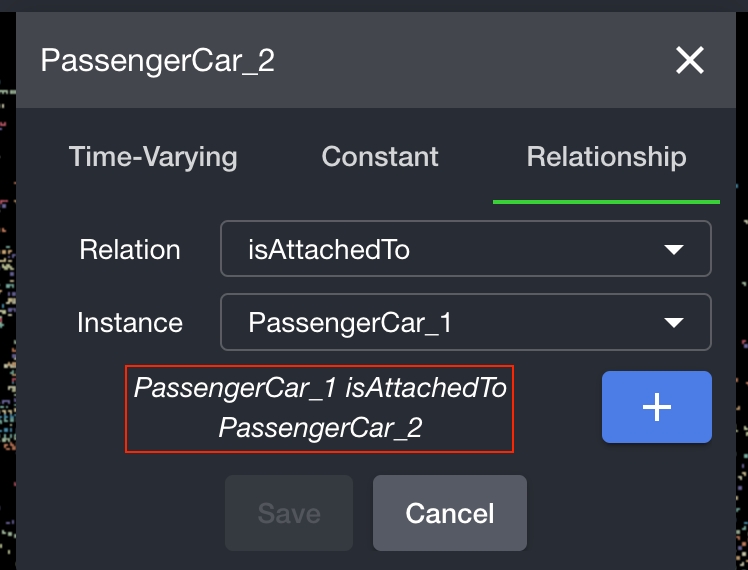Open the Instance combo box showing PassengerCar_1

click(x=466, y=322)
